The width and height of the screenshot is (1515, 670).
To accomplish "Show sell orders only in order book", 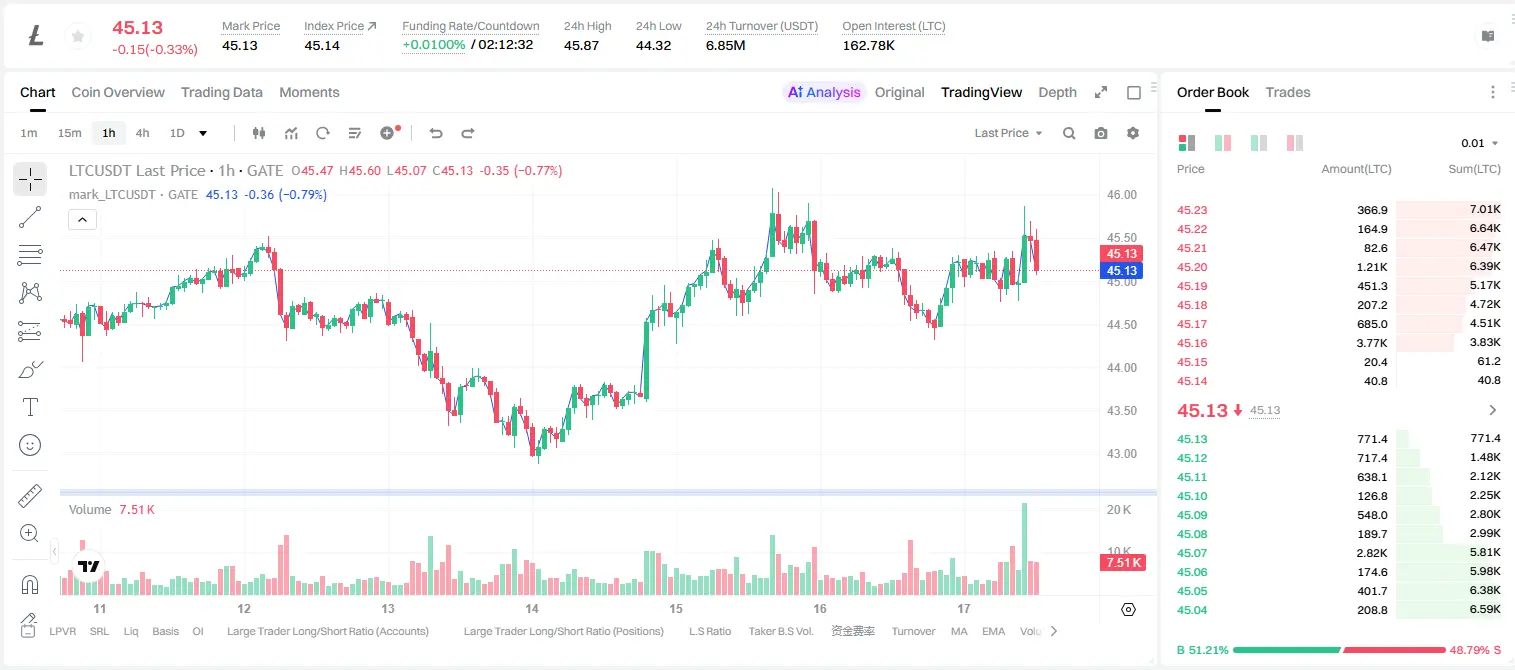I will point(1295,143).
